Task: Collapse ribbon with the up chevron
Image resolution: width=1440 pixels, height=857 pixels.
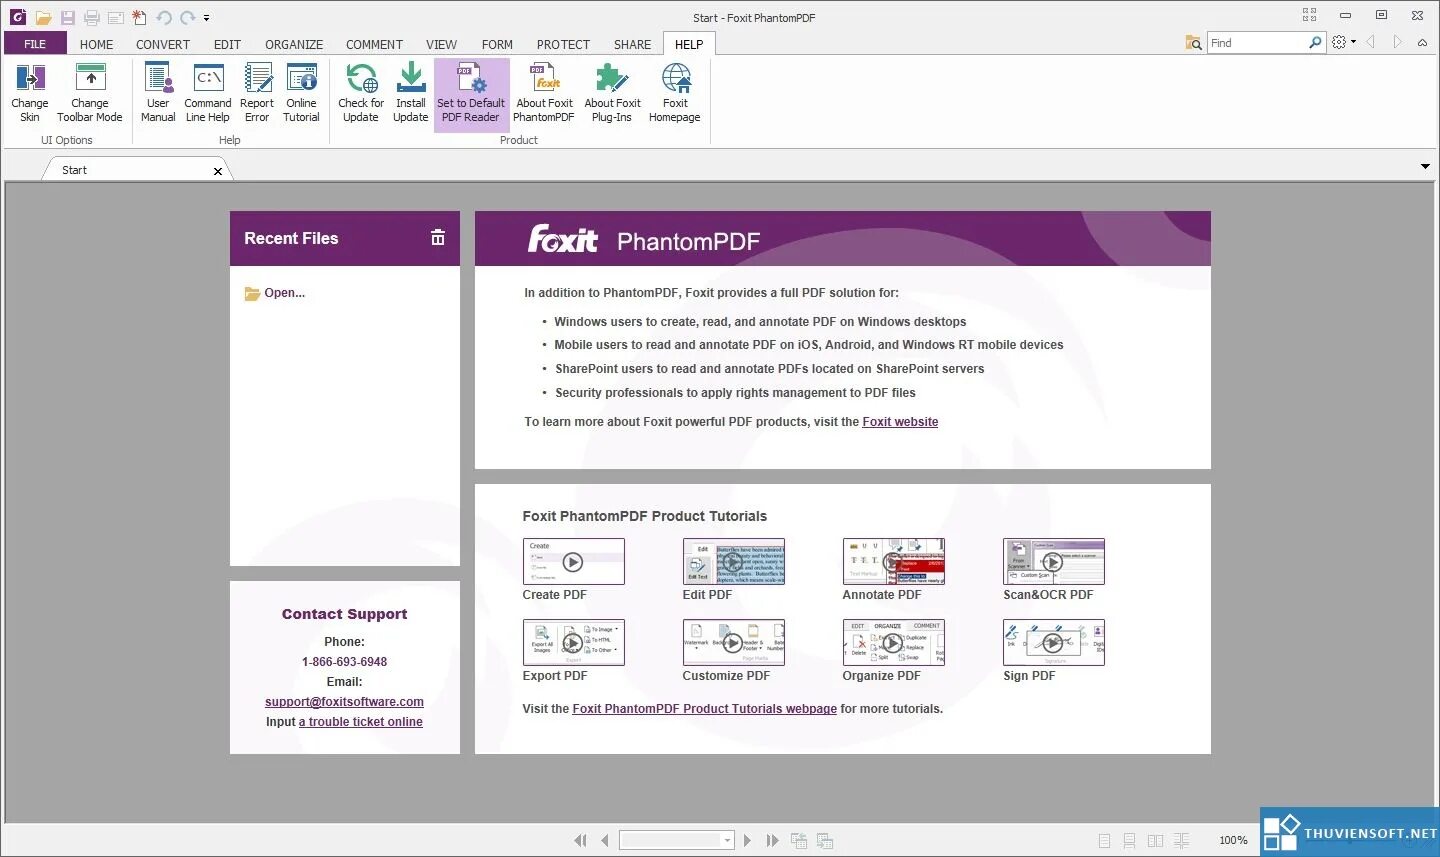Action: point(1423,43)
